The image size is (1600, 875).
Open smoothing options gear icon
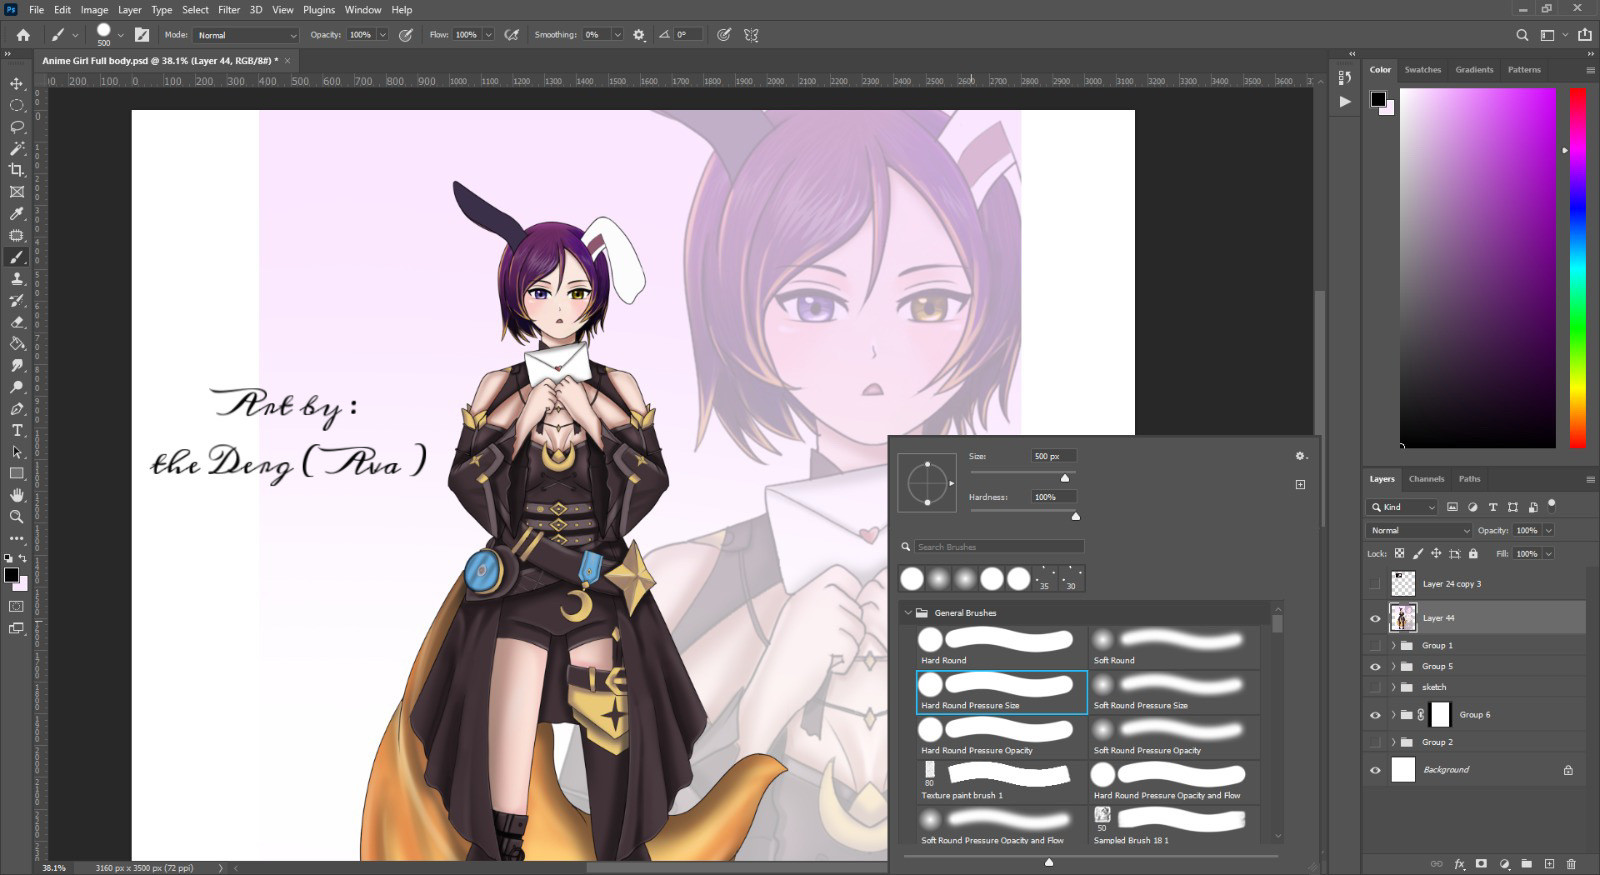click(639, 35)
